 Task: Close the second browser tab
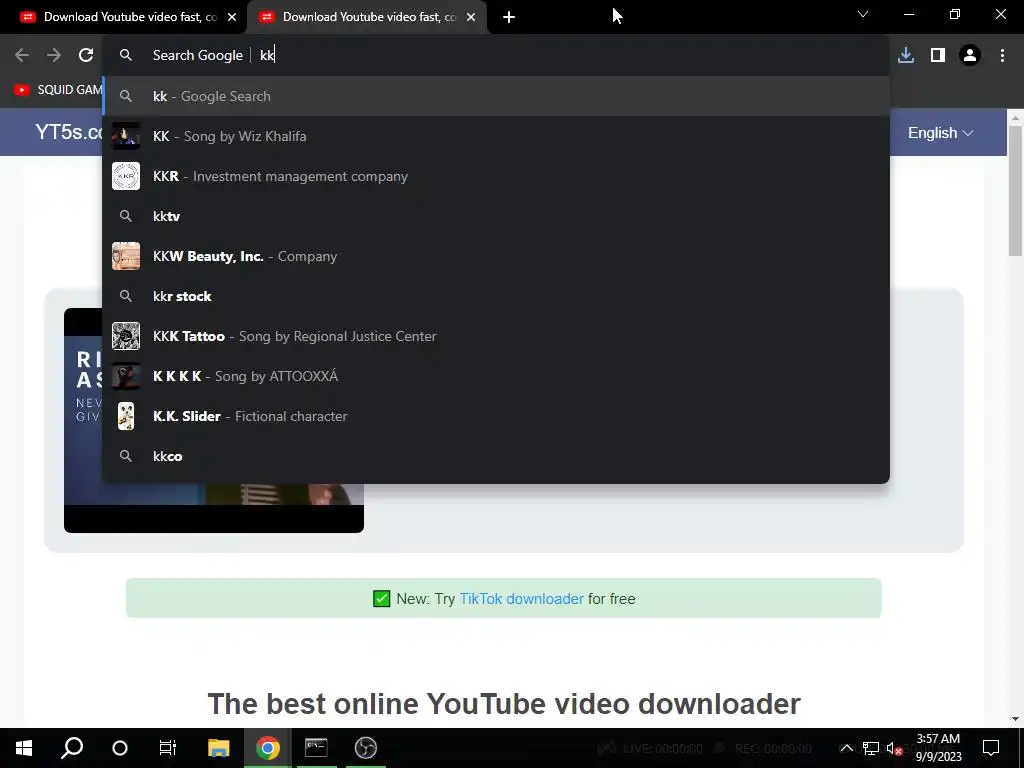(x=471, y=17)
